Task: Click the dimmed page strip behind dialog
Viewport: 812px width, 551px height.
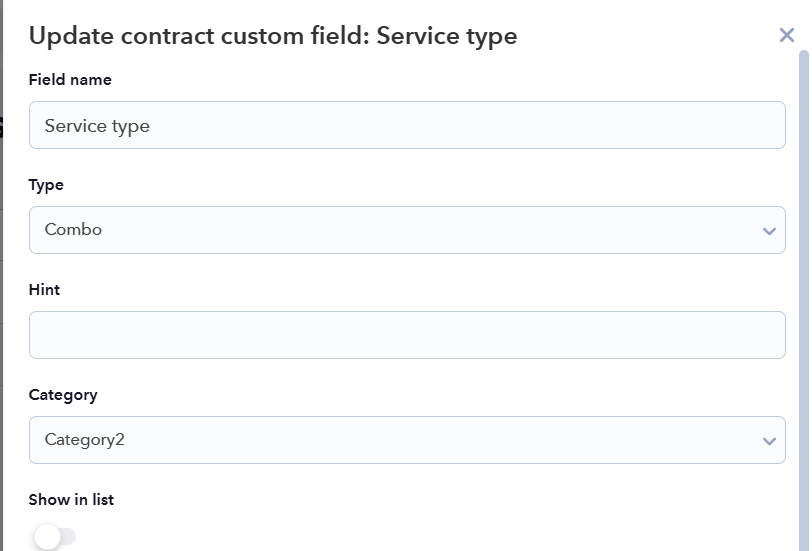Action: point(2,276)
